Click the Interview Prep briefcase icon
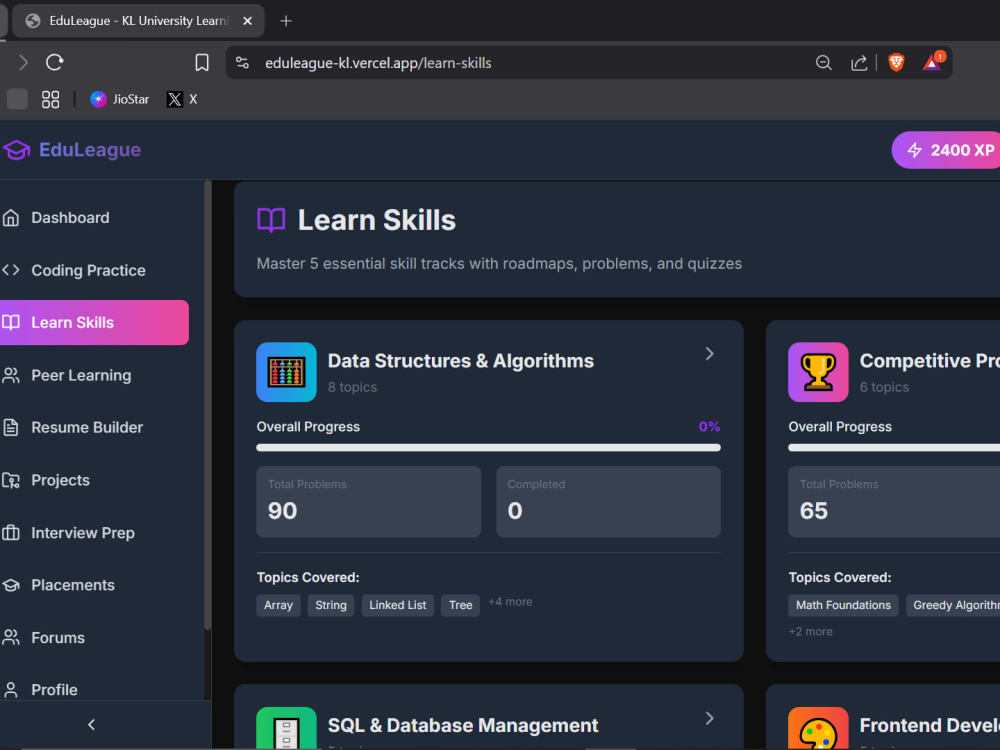Image resolution: width=1000 pixels, height=750 pixels. coord(11,533)
